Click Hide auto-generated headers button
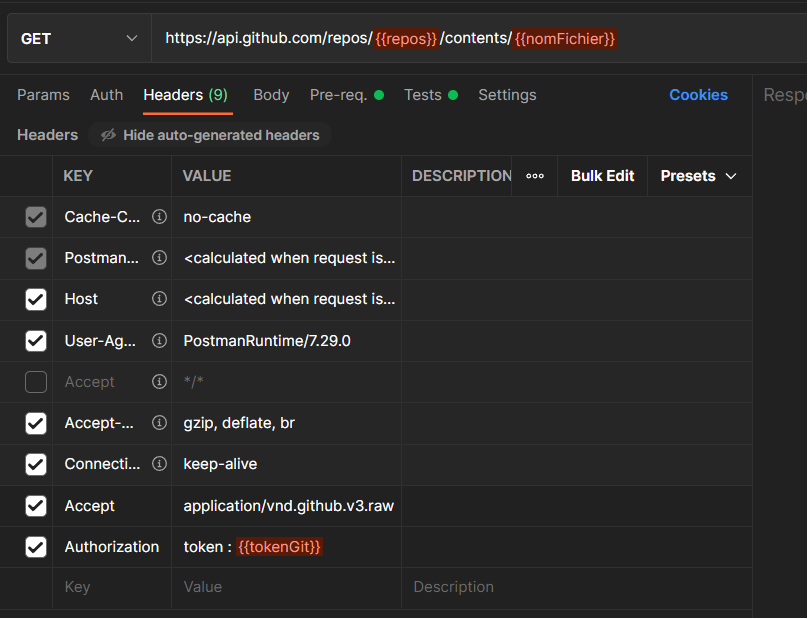808x619 pixels. [210, 135]
